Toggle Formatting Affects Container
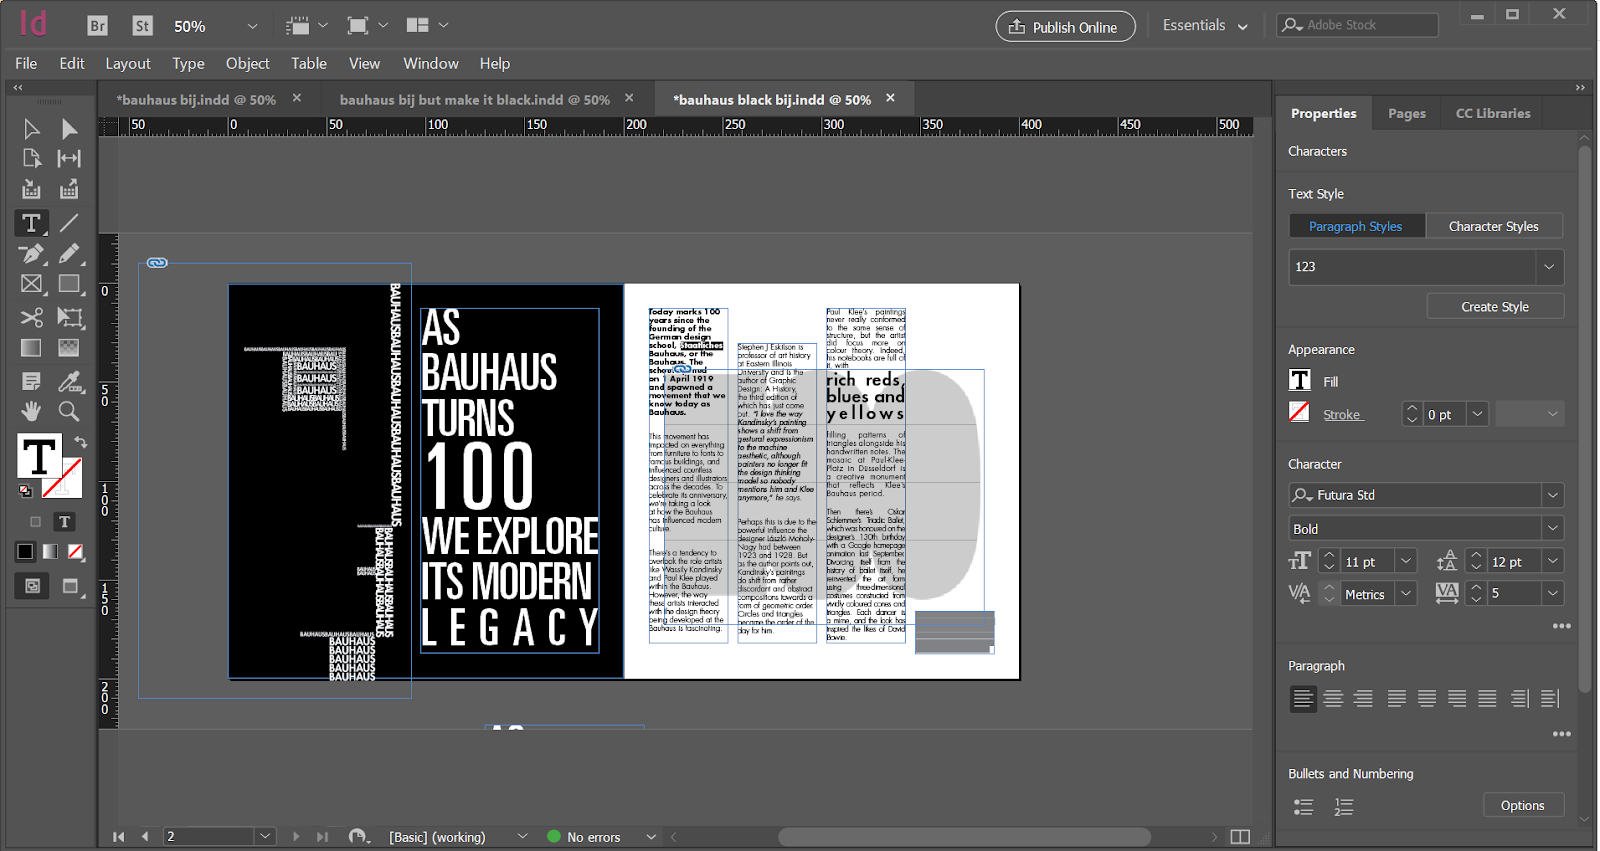The height and width of the screenshot is (851, 1600). tap(36, 522)
